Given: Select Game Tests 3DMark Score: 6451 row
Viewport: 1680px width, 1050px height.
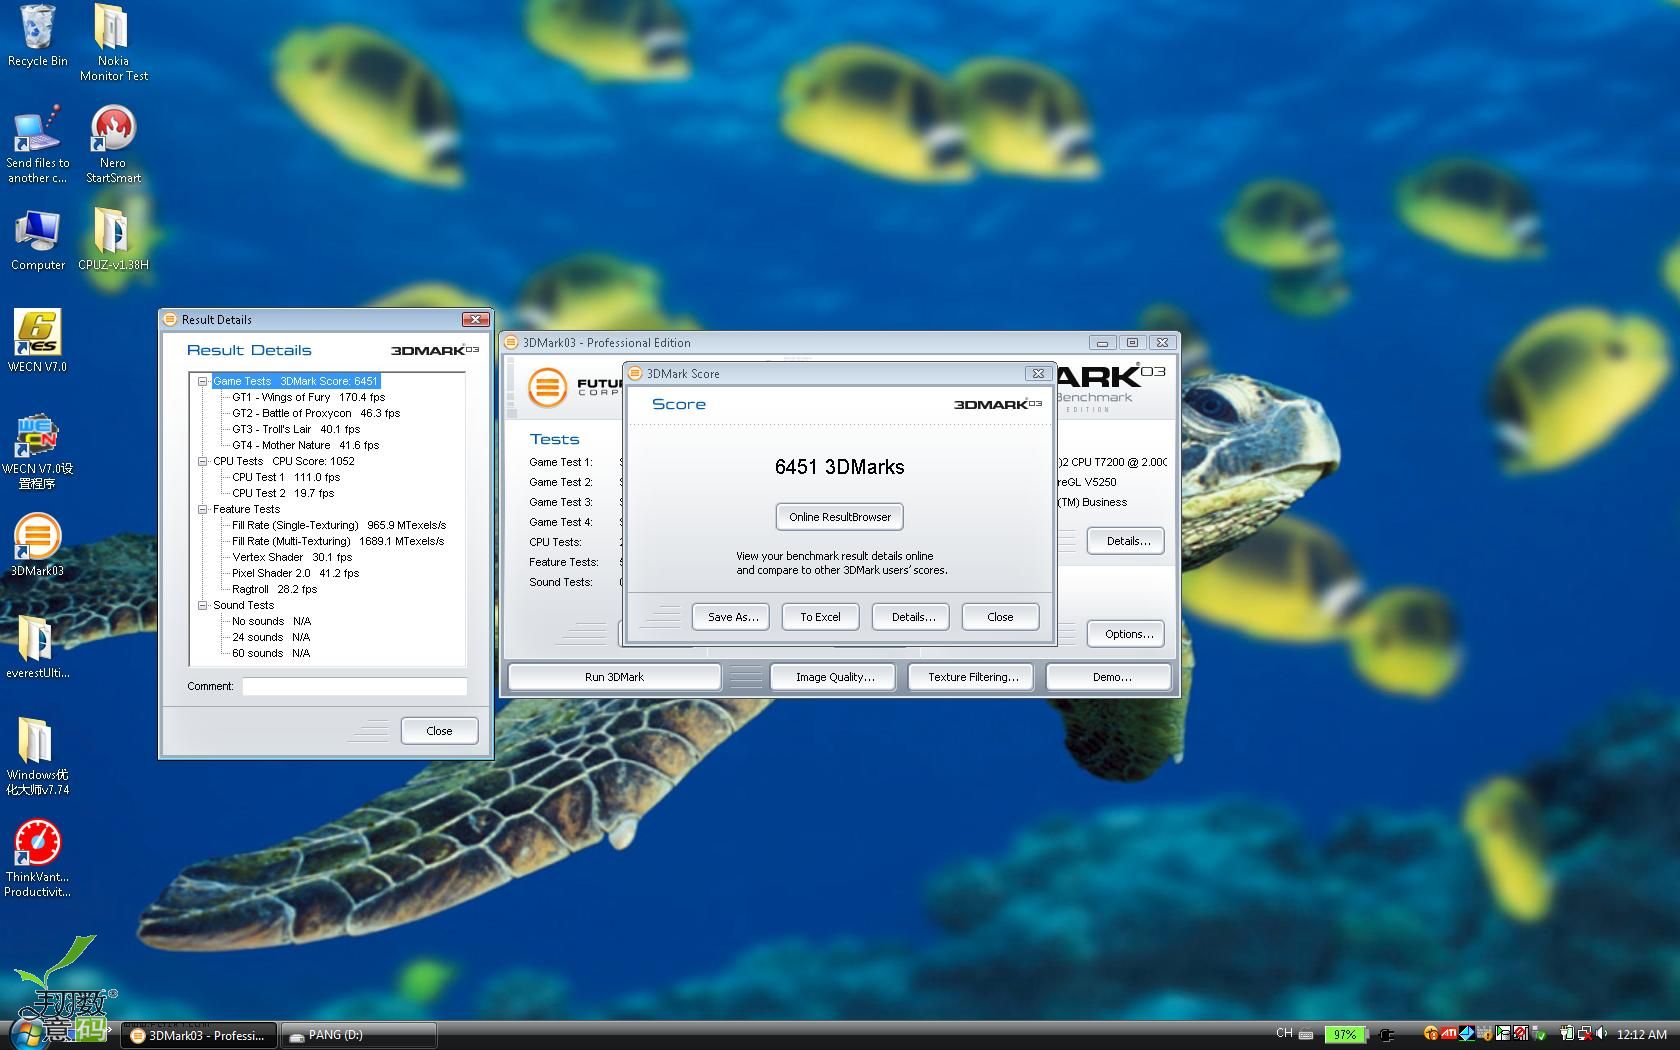Looking at the screenshot, I should point(295,381).
